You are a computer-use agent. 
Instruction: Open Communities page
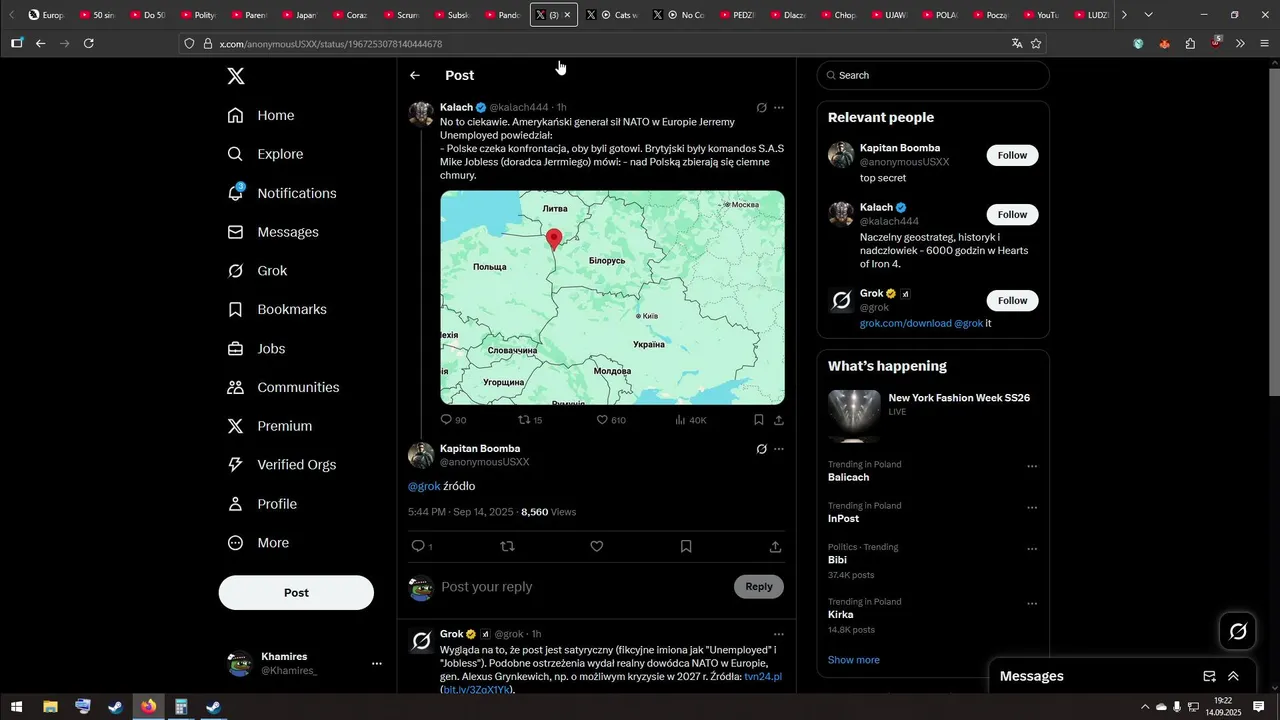283,387
